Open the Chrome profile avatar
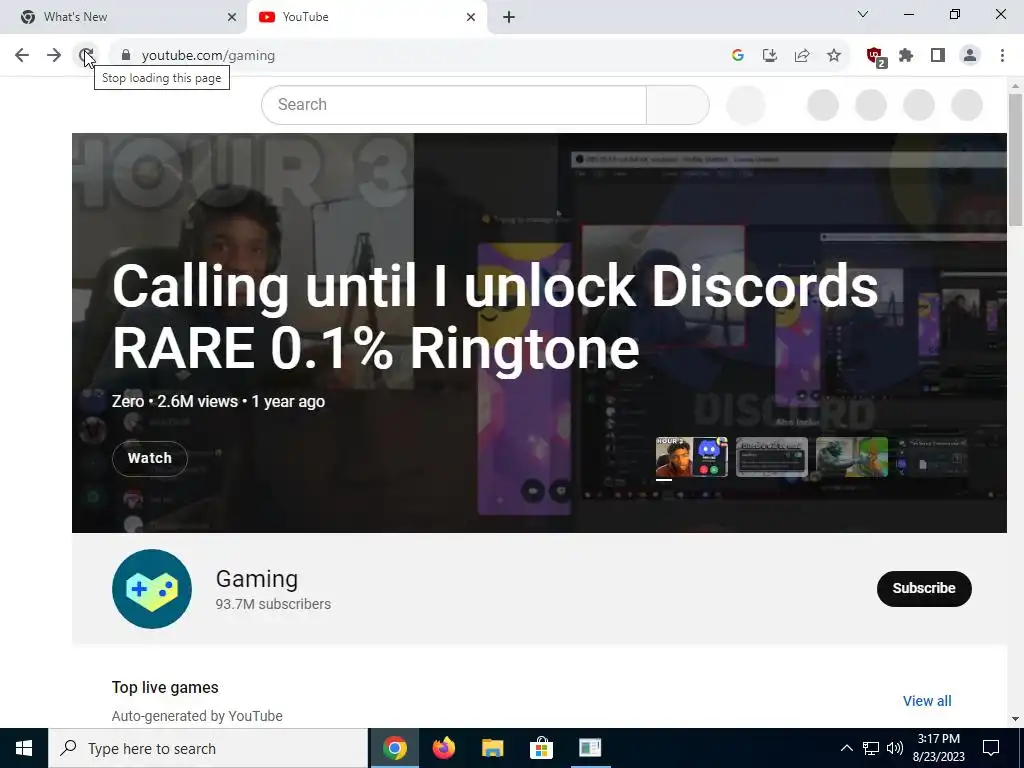The image size is (1024, 768). click(970, 56)
